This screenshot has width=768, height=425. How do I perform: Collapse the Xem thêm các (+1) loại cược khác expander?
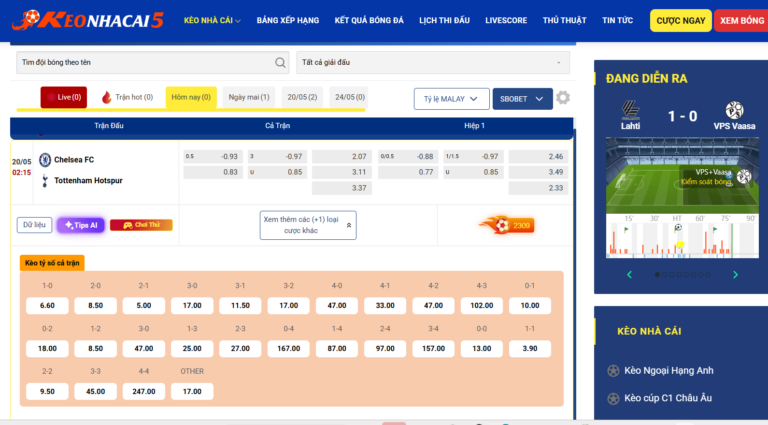pos(308,225)
